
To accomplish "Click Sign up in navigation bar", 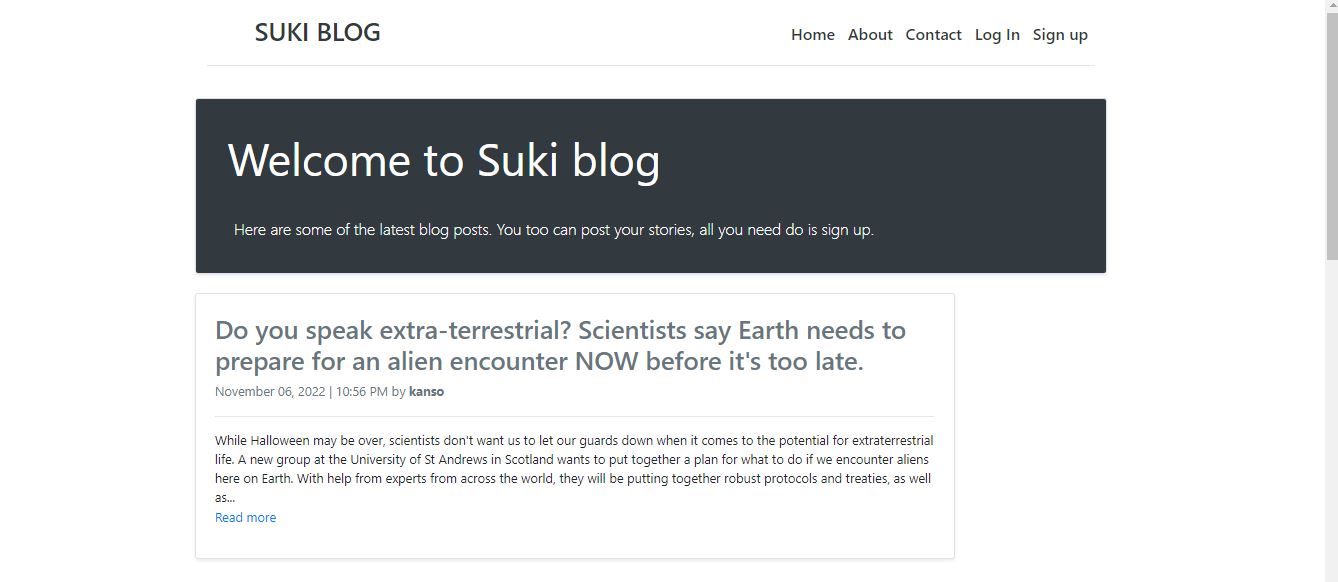I will pos(1059,35).
